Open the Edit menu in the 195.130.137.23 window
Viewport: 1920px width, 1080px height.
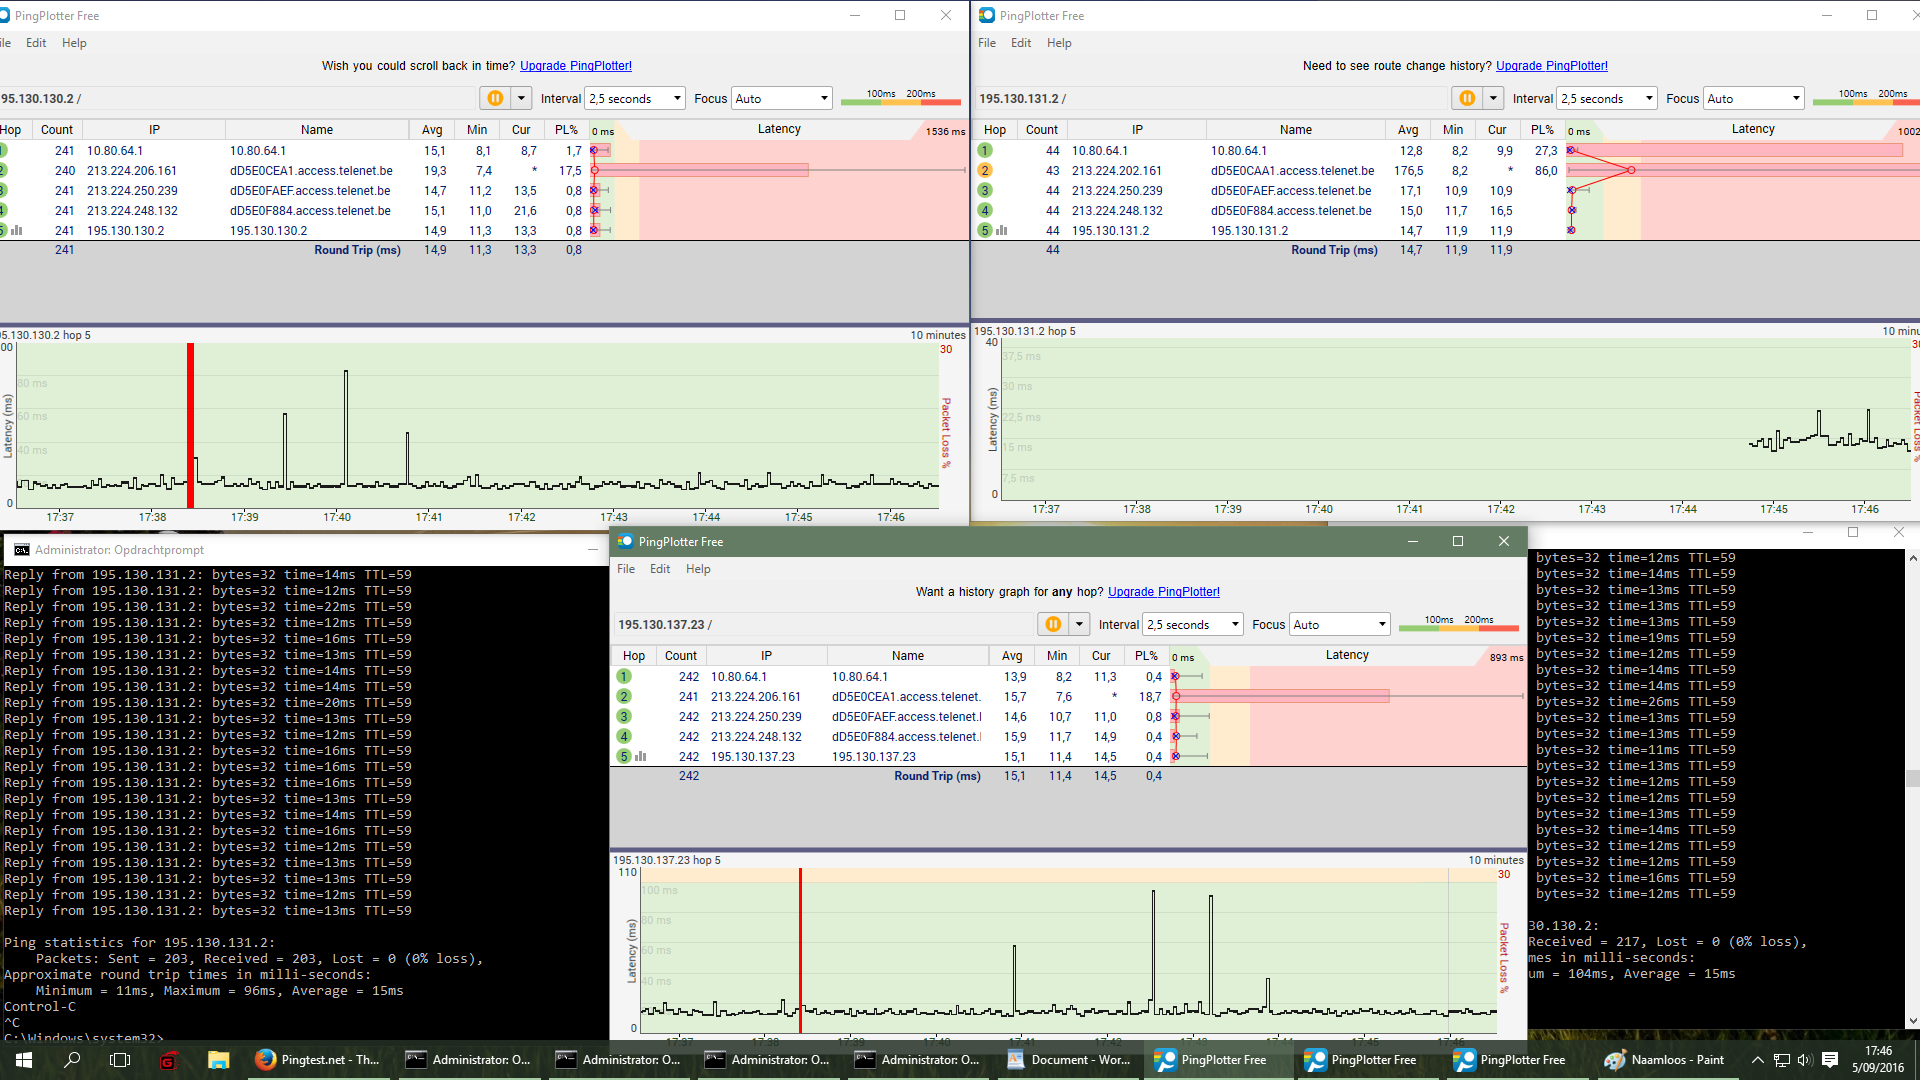(x=660, y=569)
